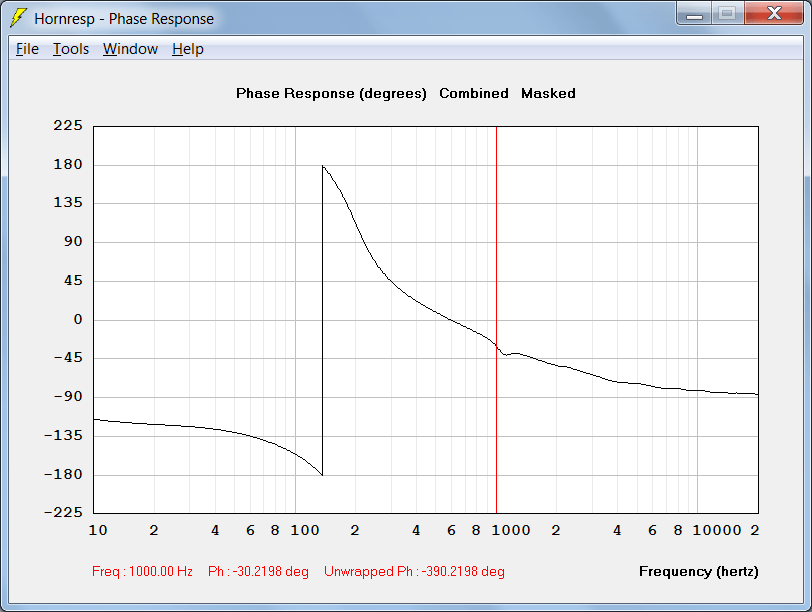Click the 0 y-axis label
This screenshot has width=812, height=612.
click(x=78, y=319)
